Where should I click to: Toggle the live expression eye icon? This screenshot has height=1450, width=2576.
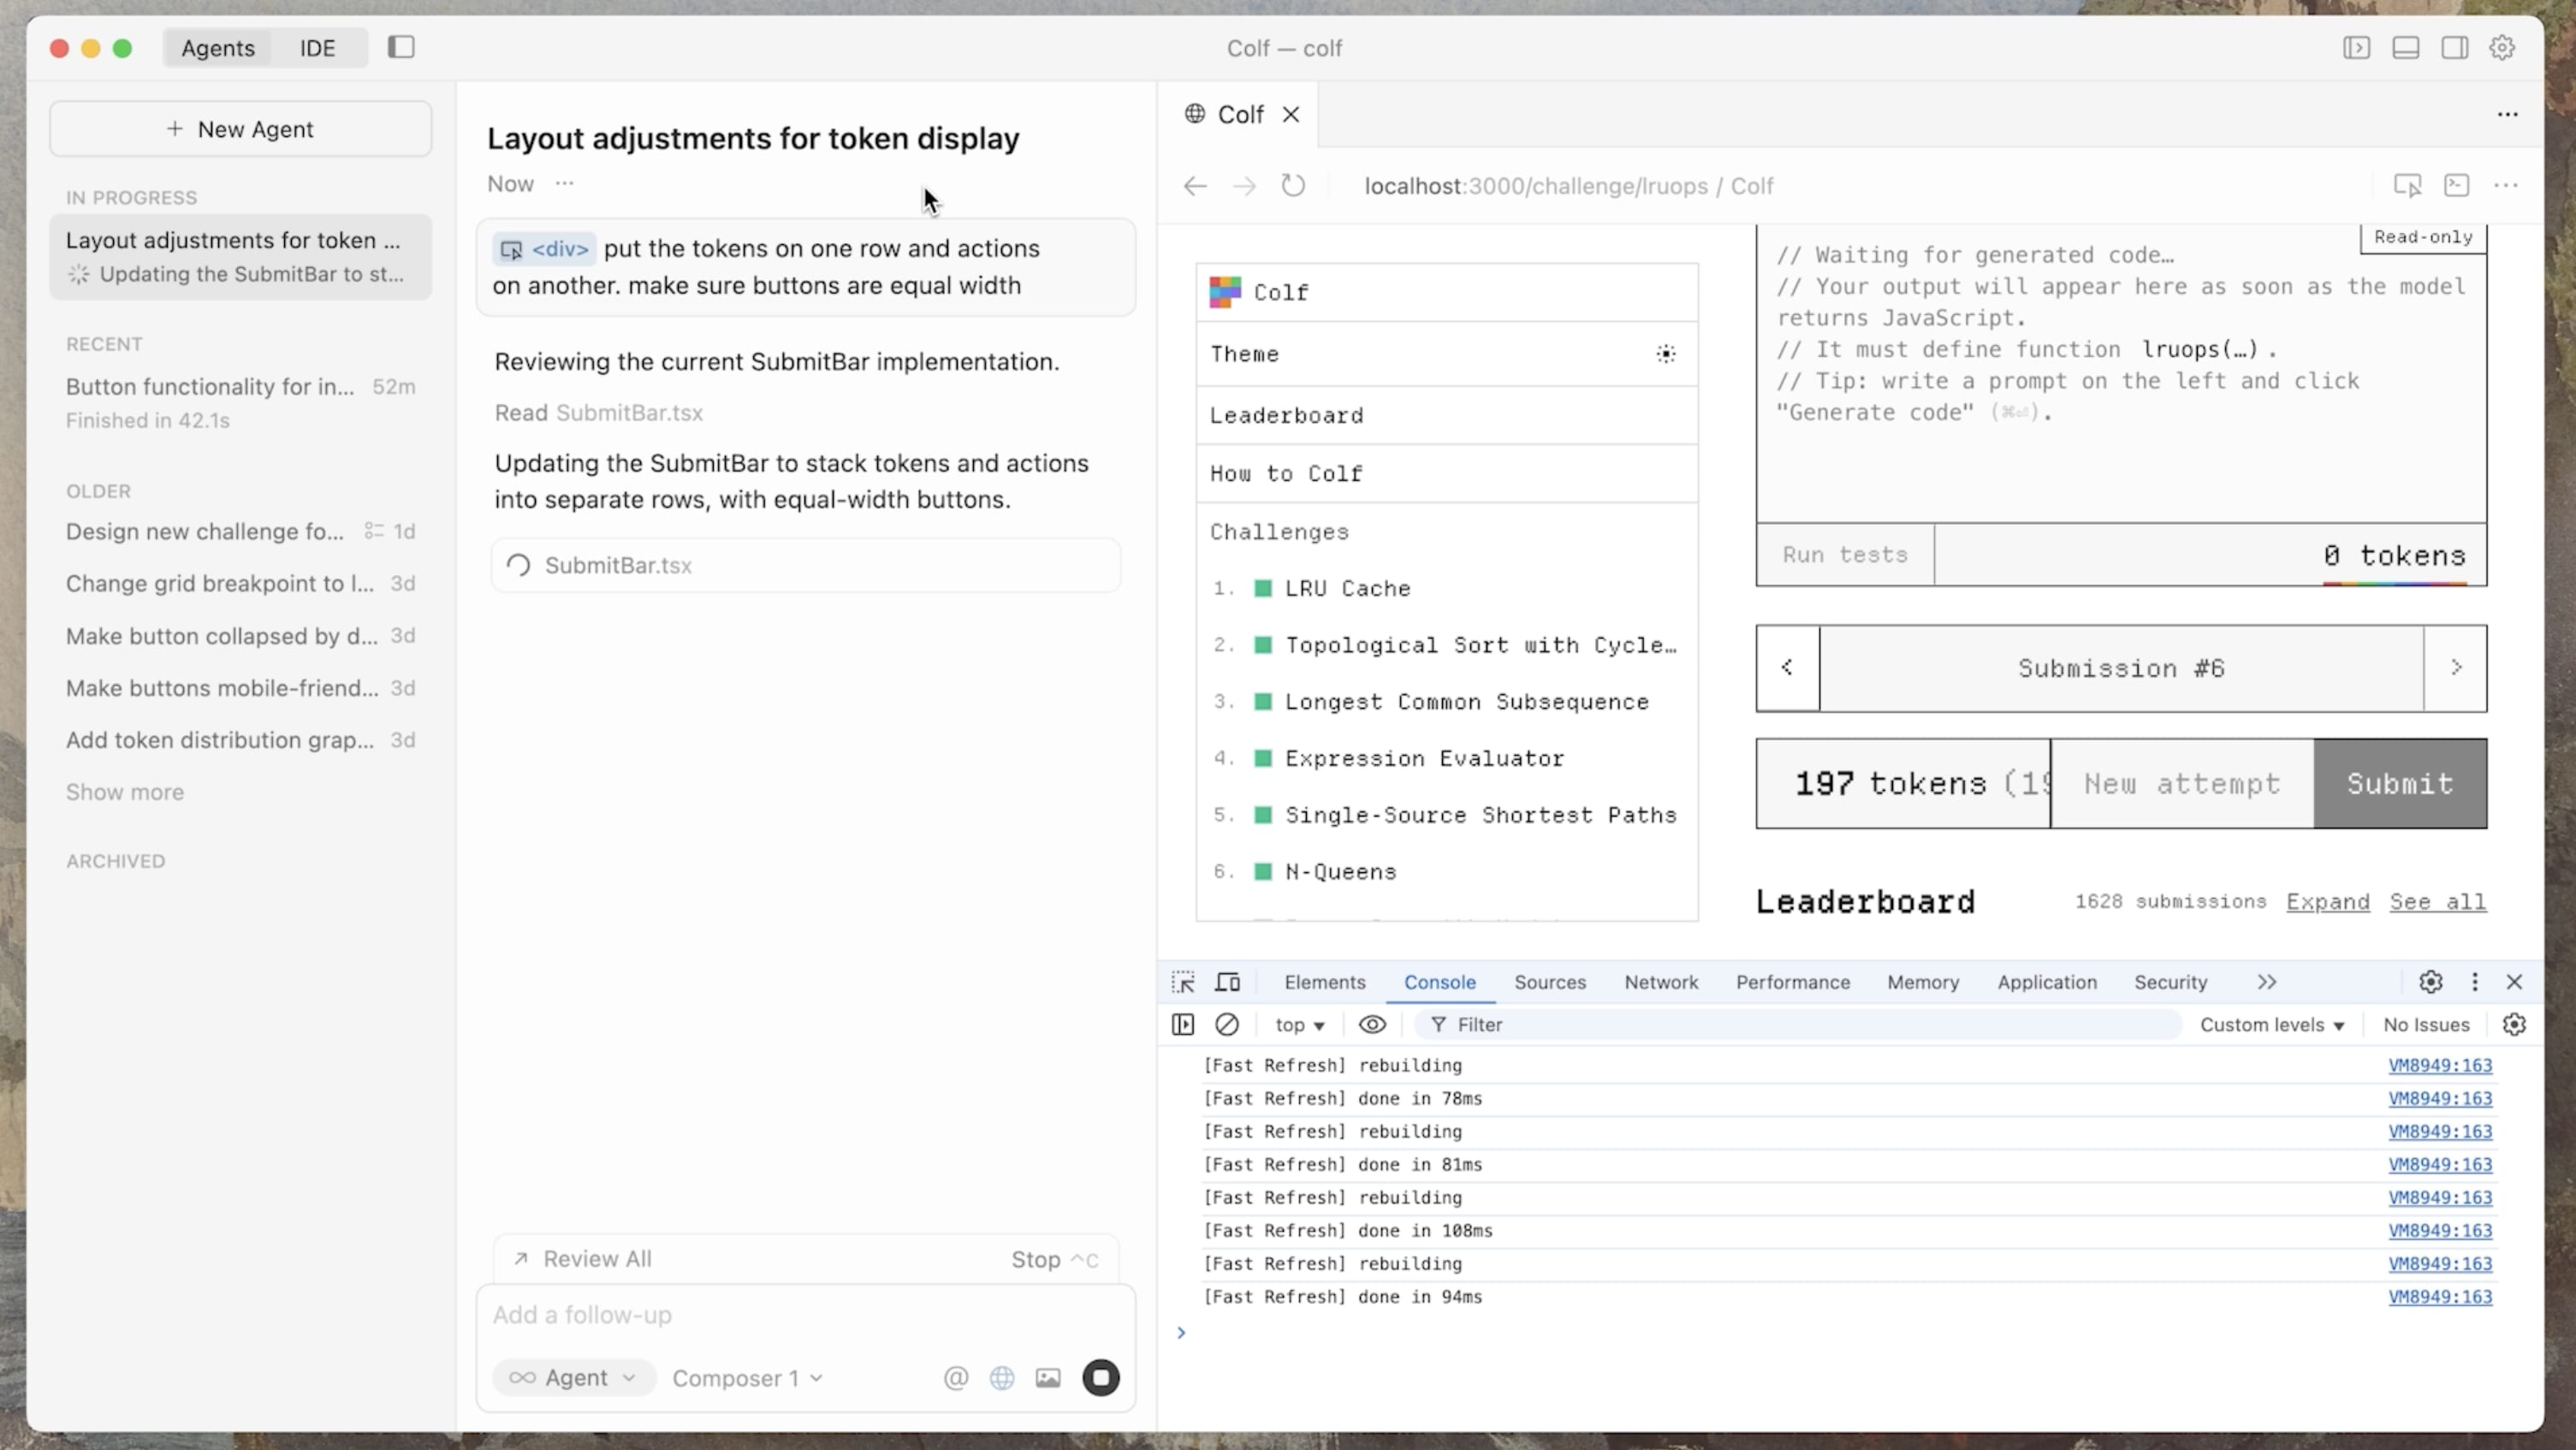click(x=1372, y=1024)
